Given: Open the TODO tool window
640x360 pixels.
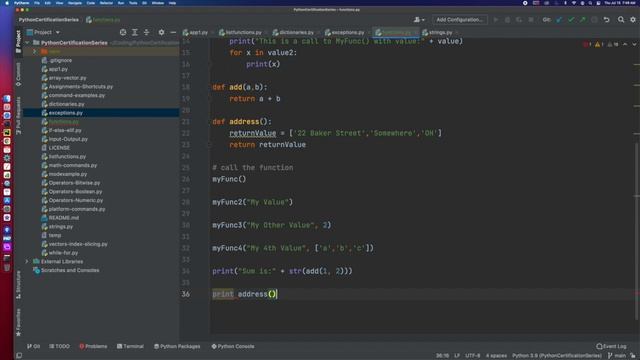Looking at the screenshot, I should click(60, 346).
